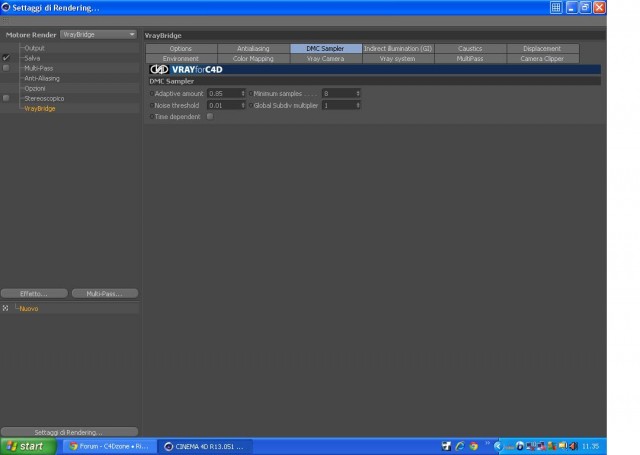Open the Caustics tab
This screenshot has height=455, width=640.
pos(470,48)
